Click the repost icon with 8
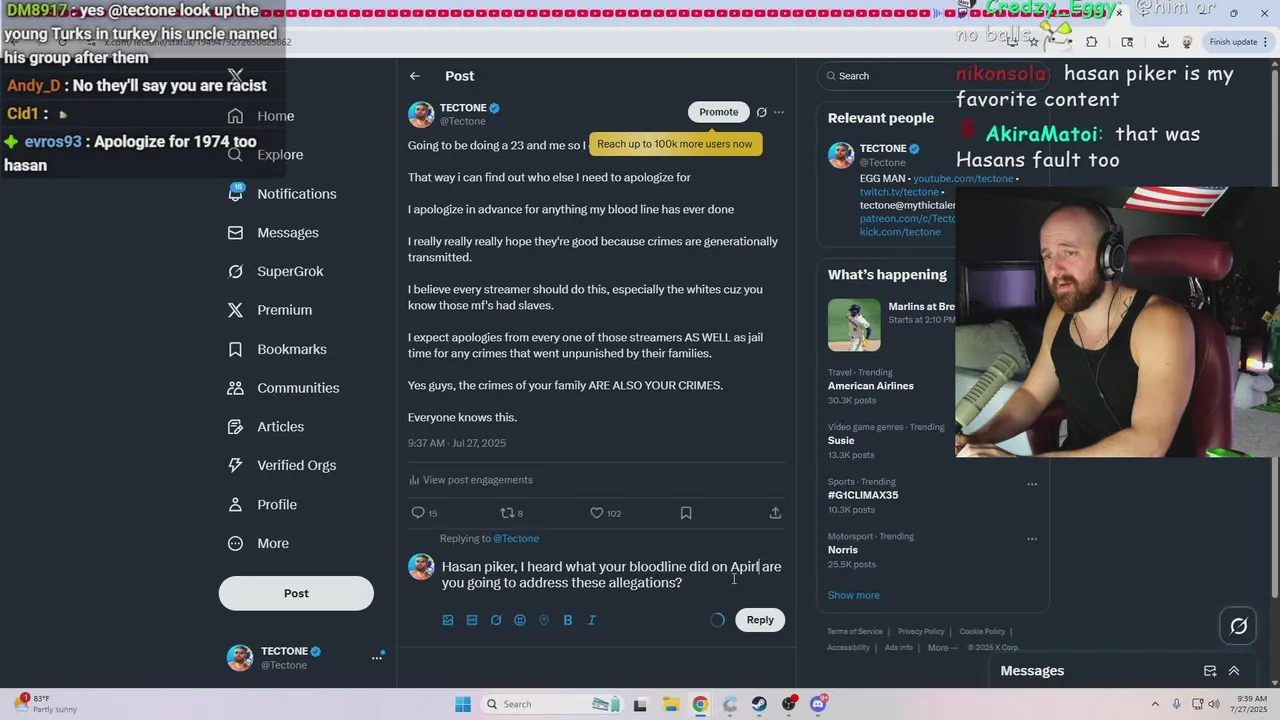The width and height of the screenshot is (1280, 720). pos(507,513)
